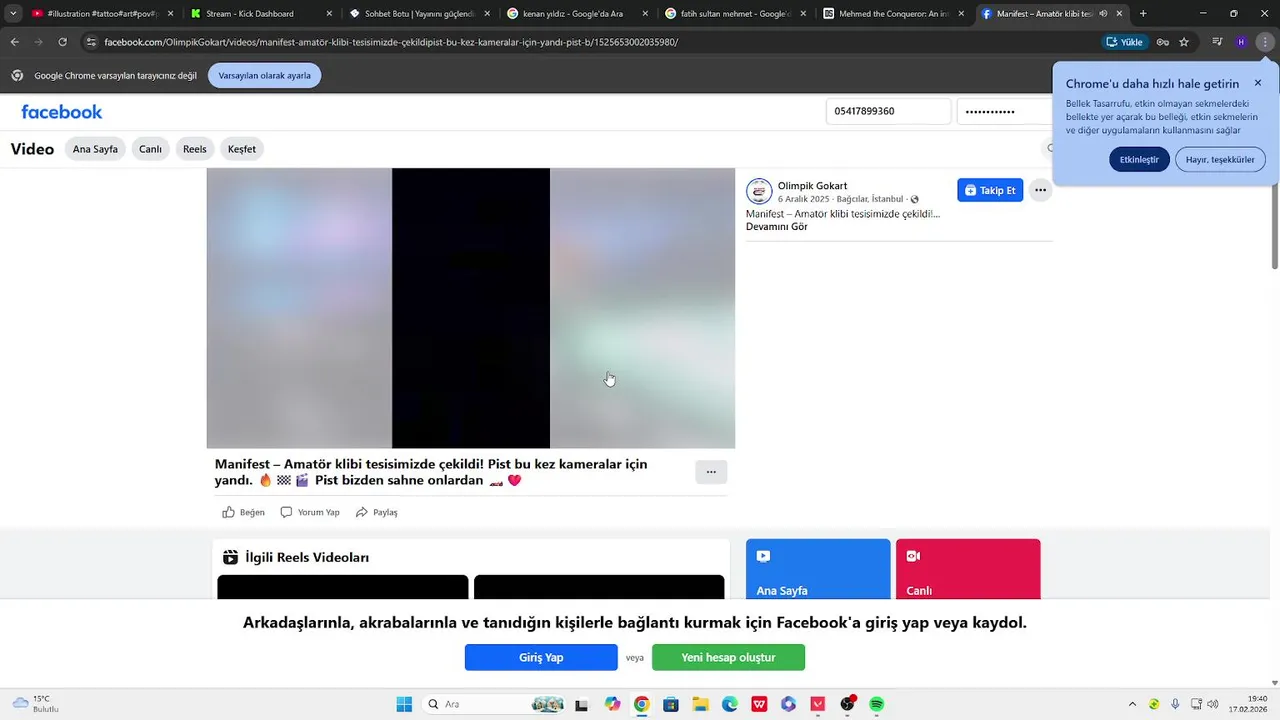The height and width of the screenshot is (720, 1280).
Task: Open Copilot from the taskbar
Action: tap(612, 704)
